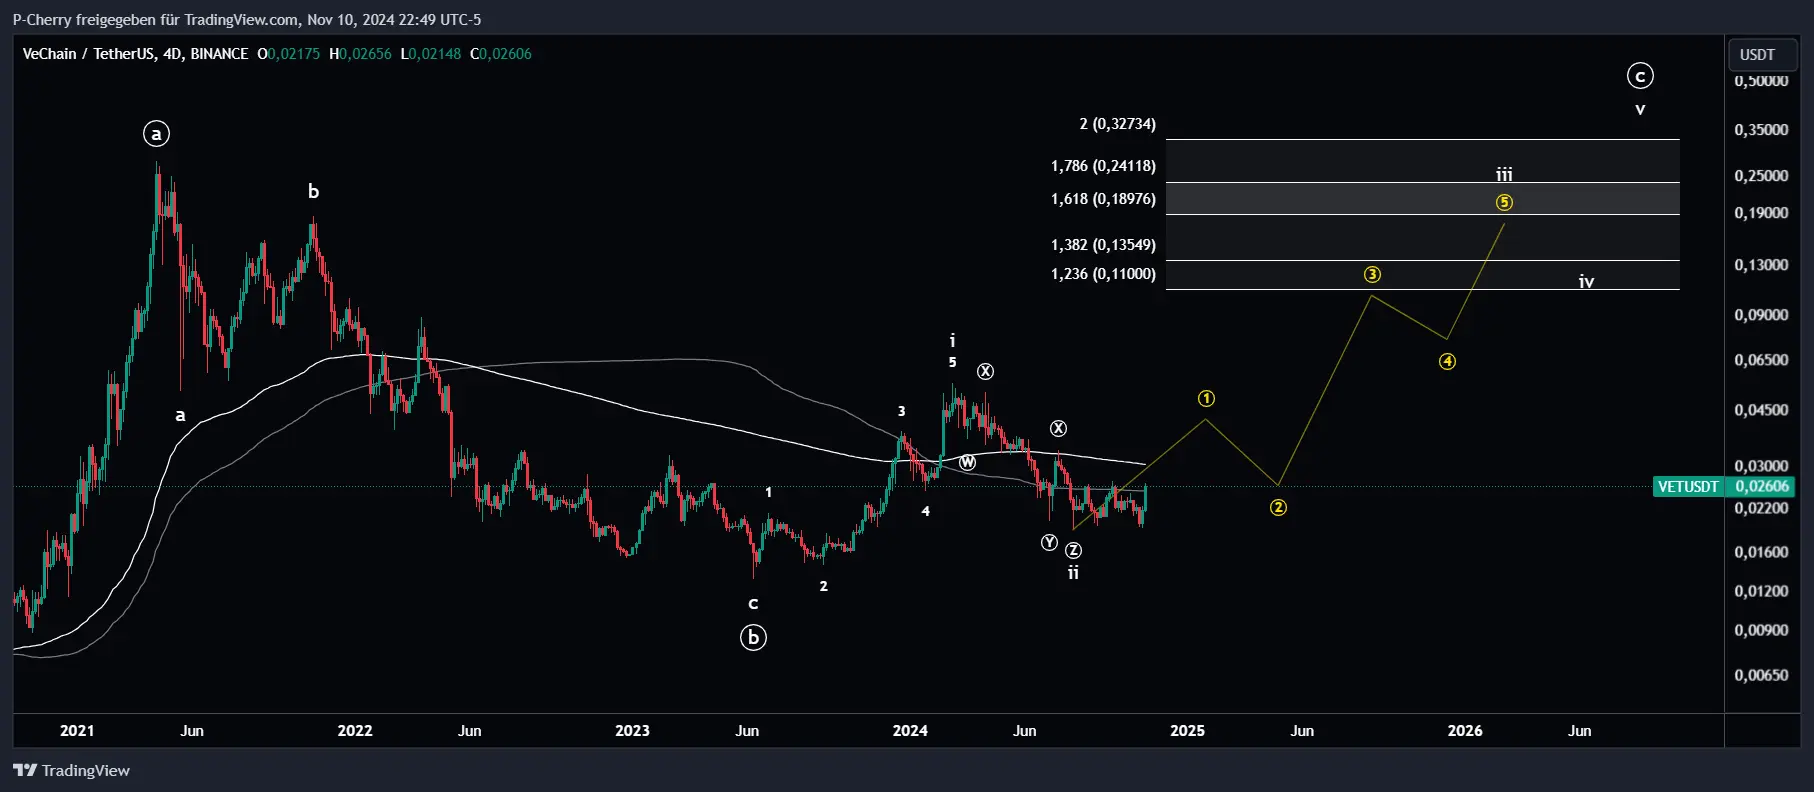The image size is (1814, 792).
Task: Select the wave label v below circled c
Action: coord(1640,109)
